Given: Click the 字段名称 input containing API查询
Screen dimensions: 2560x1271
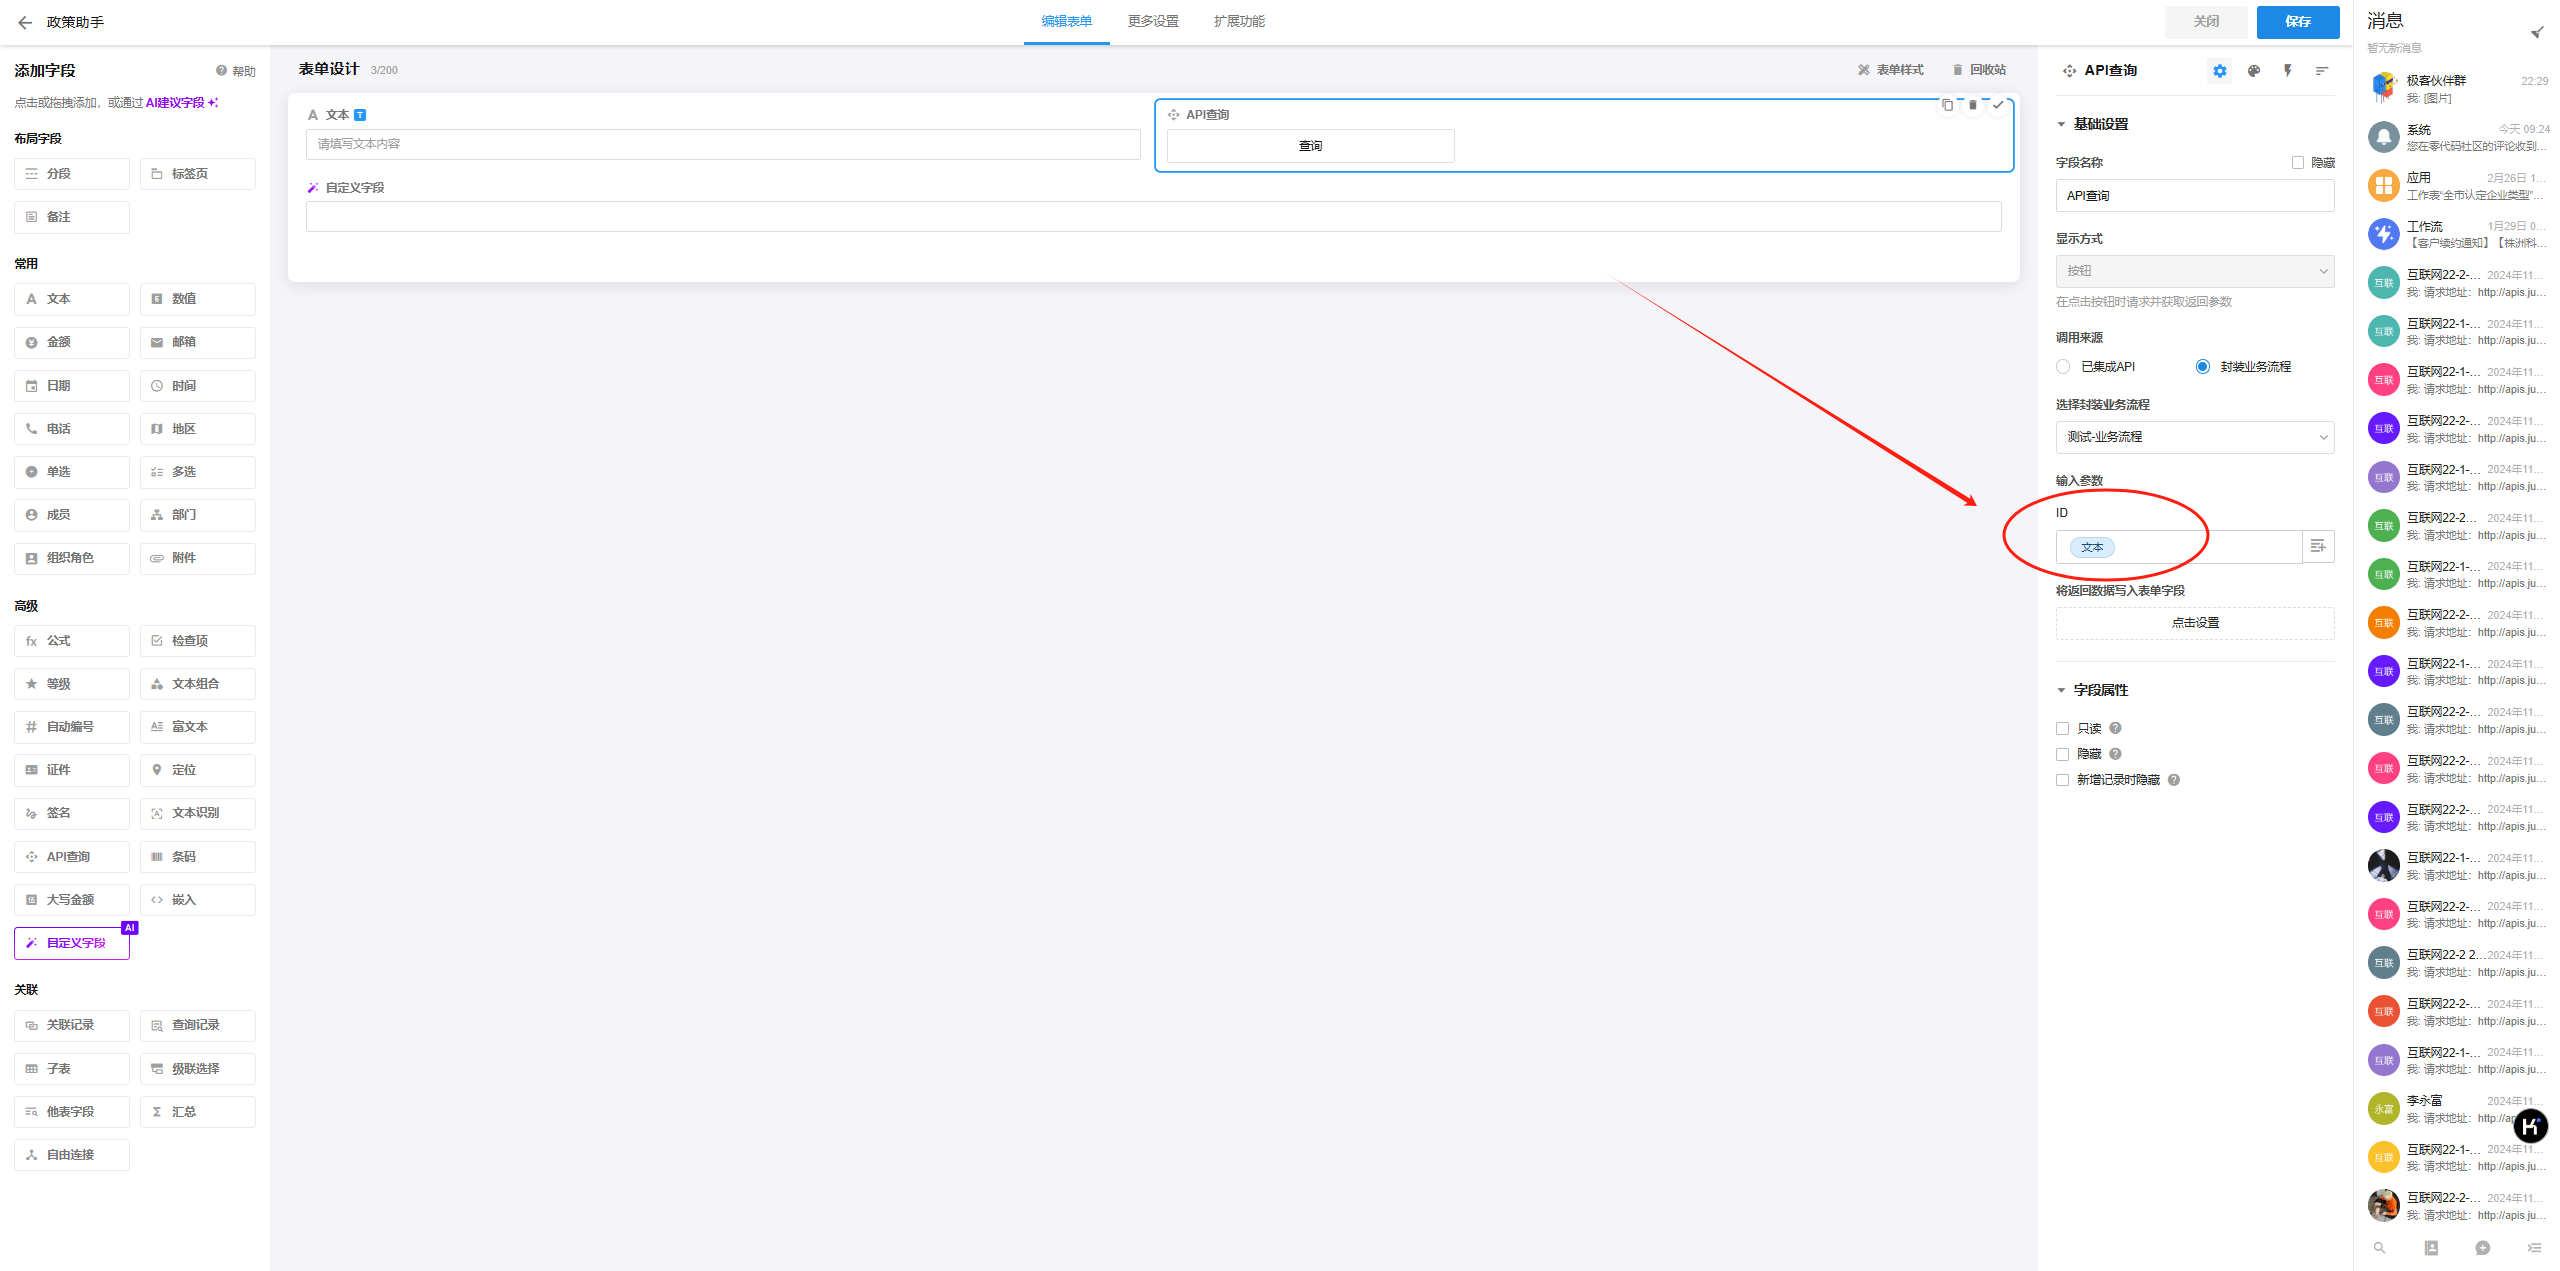Looking at the screenshot, I should [2194, 196].
